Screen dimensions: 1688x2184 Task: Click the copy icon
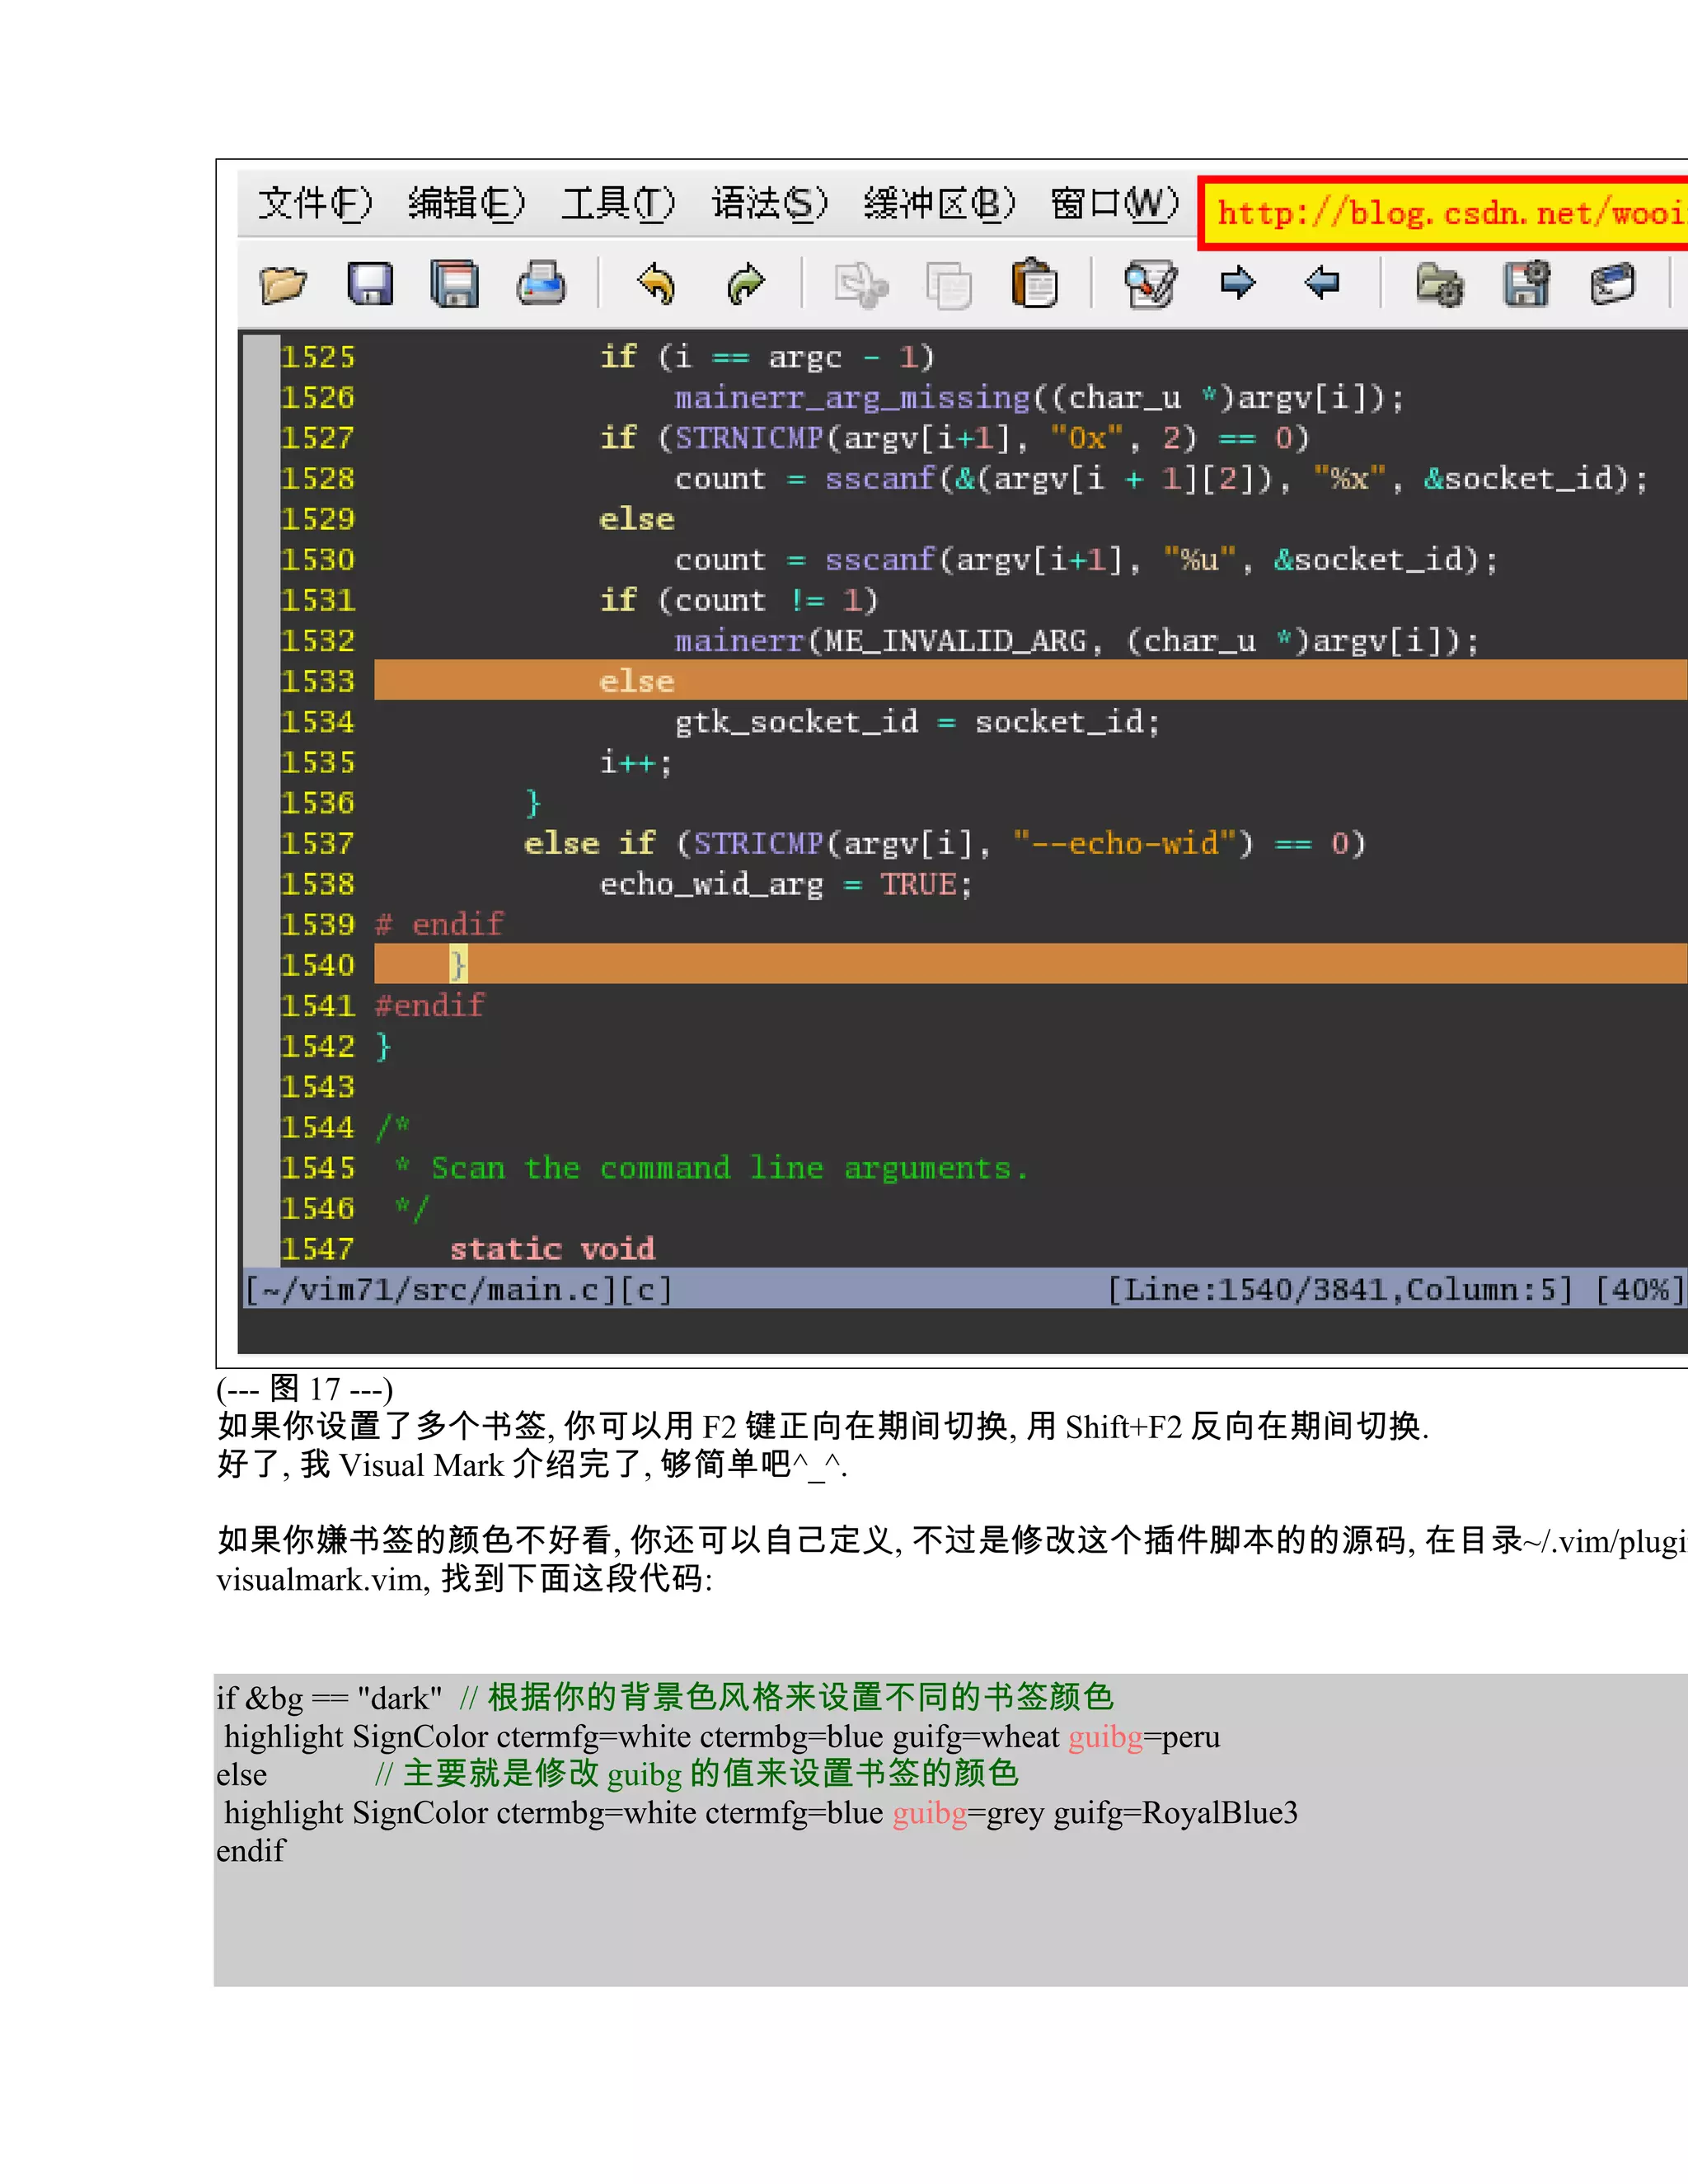pos(948,285)
